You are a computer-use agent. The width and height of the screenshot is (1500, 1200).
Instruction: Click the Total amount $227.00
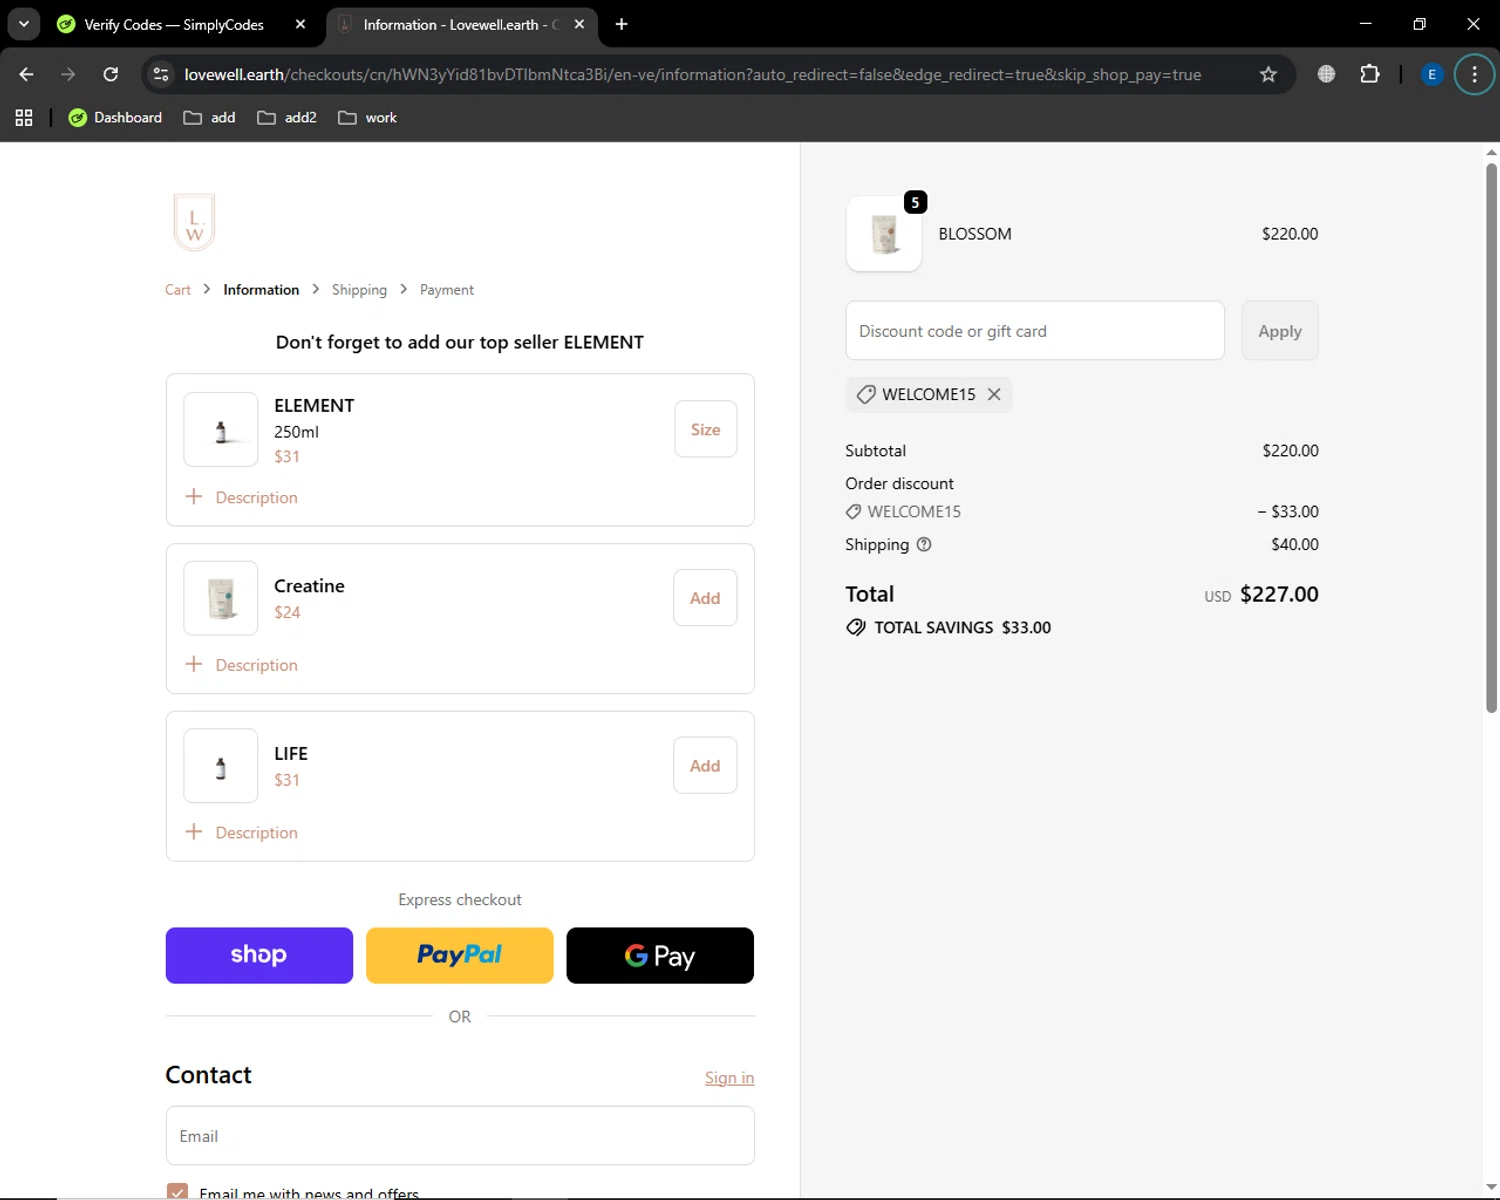click(1279, 594)
